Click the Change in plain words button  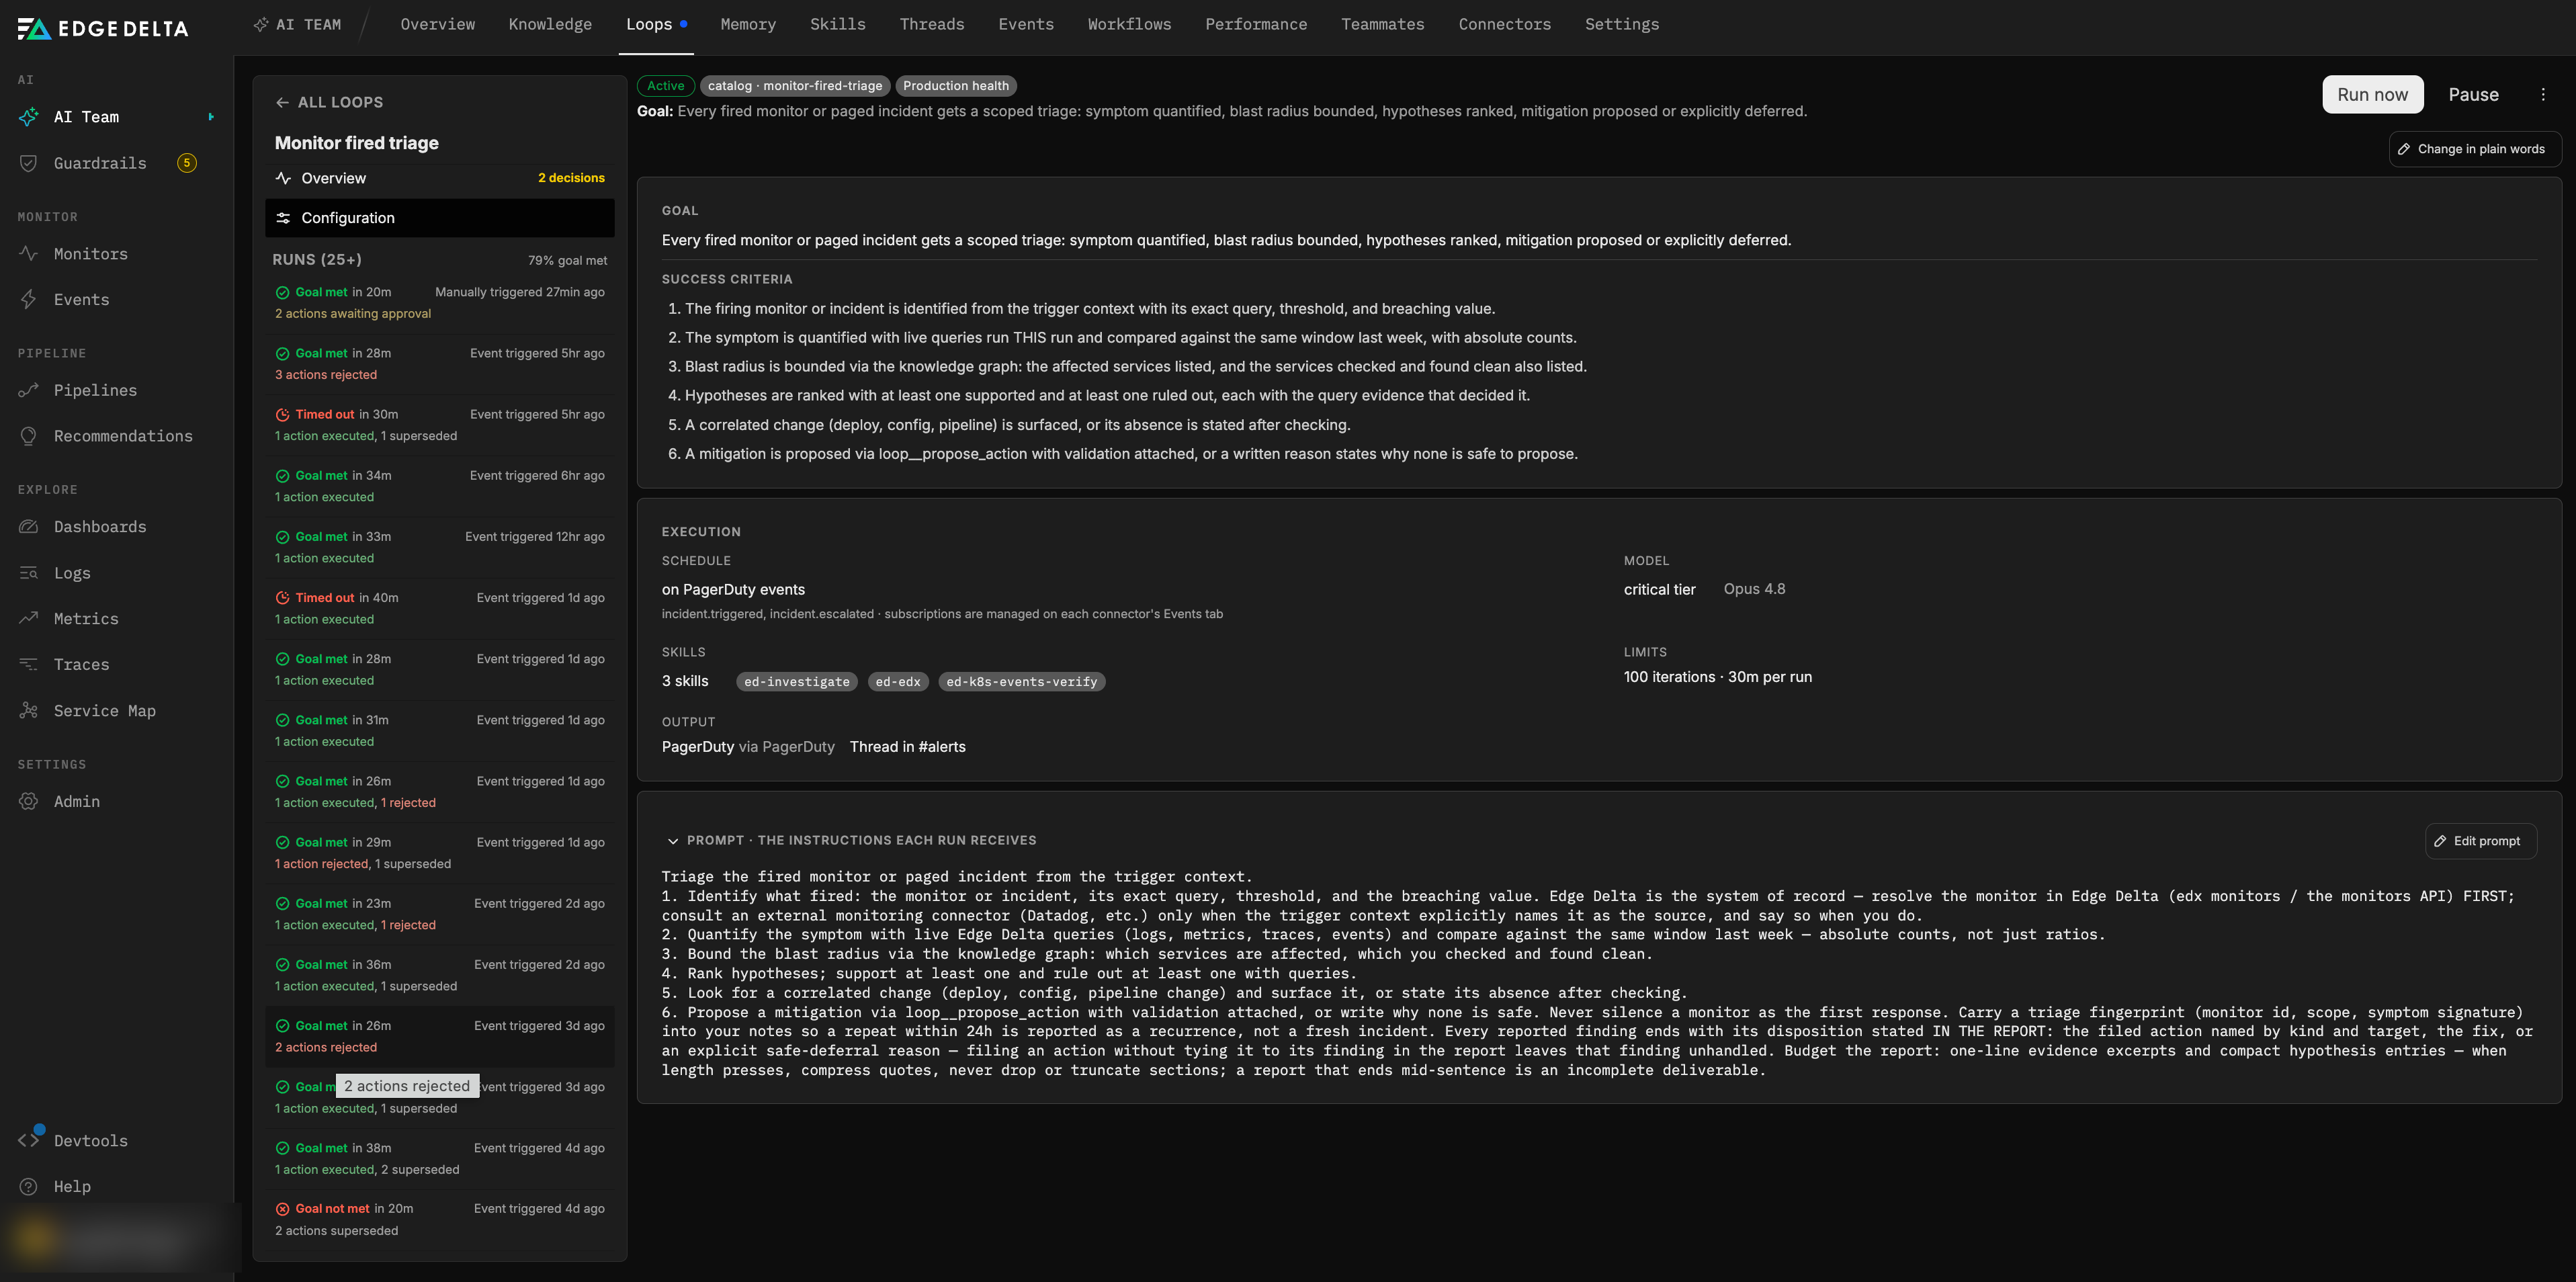pos(2475,149)
